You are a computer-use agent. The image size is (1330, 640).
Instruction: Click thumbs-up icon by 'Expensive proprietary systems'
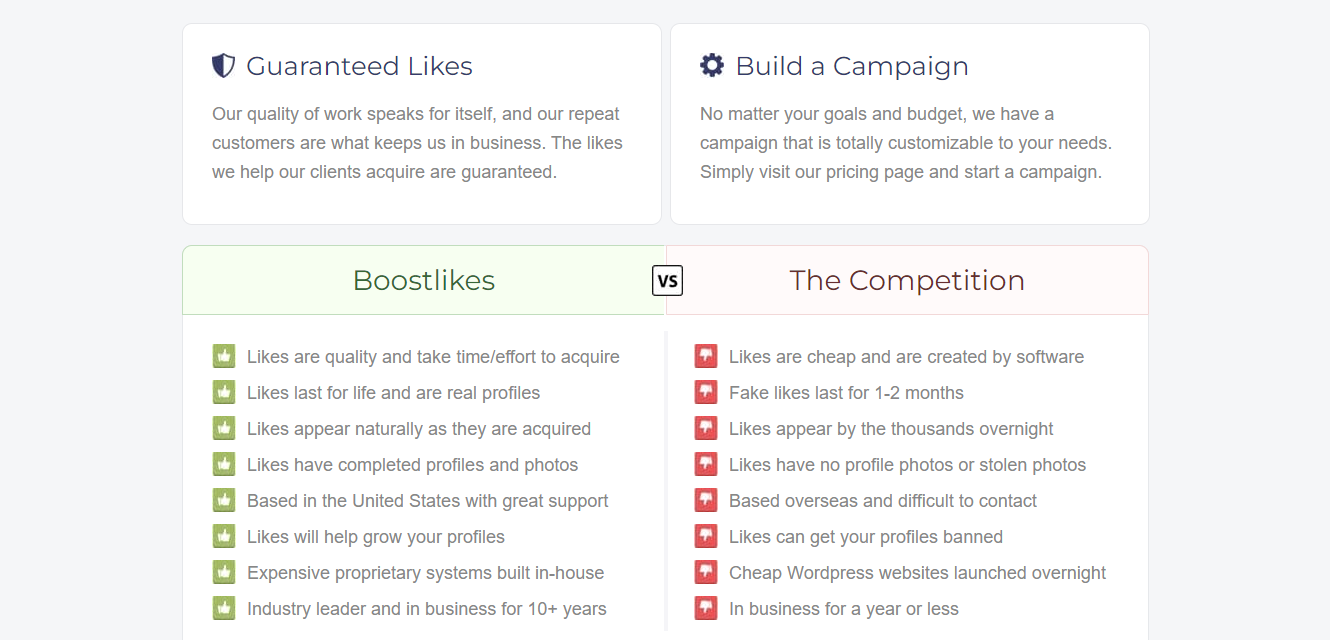pos(224,573)
